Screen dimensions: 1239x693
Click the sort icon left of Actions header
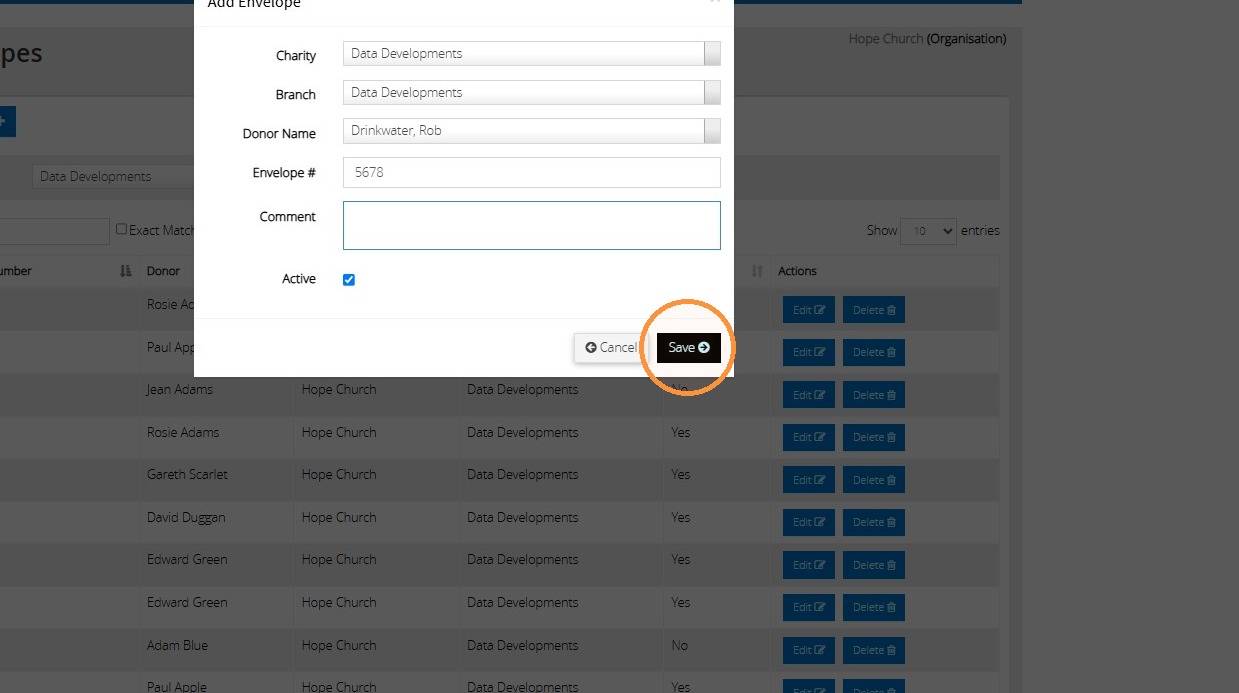pos(757,271)
